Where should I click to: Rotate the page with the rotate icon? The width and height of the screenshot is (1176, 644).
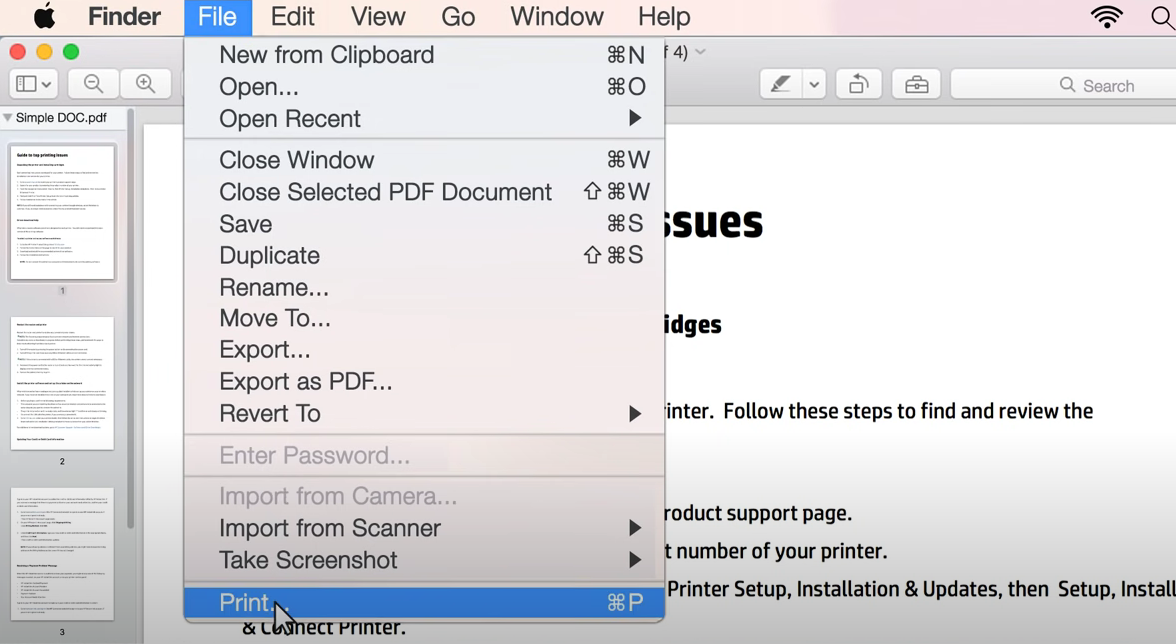pos(858,85)
